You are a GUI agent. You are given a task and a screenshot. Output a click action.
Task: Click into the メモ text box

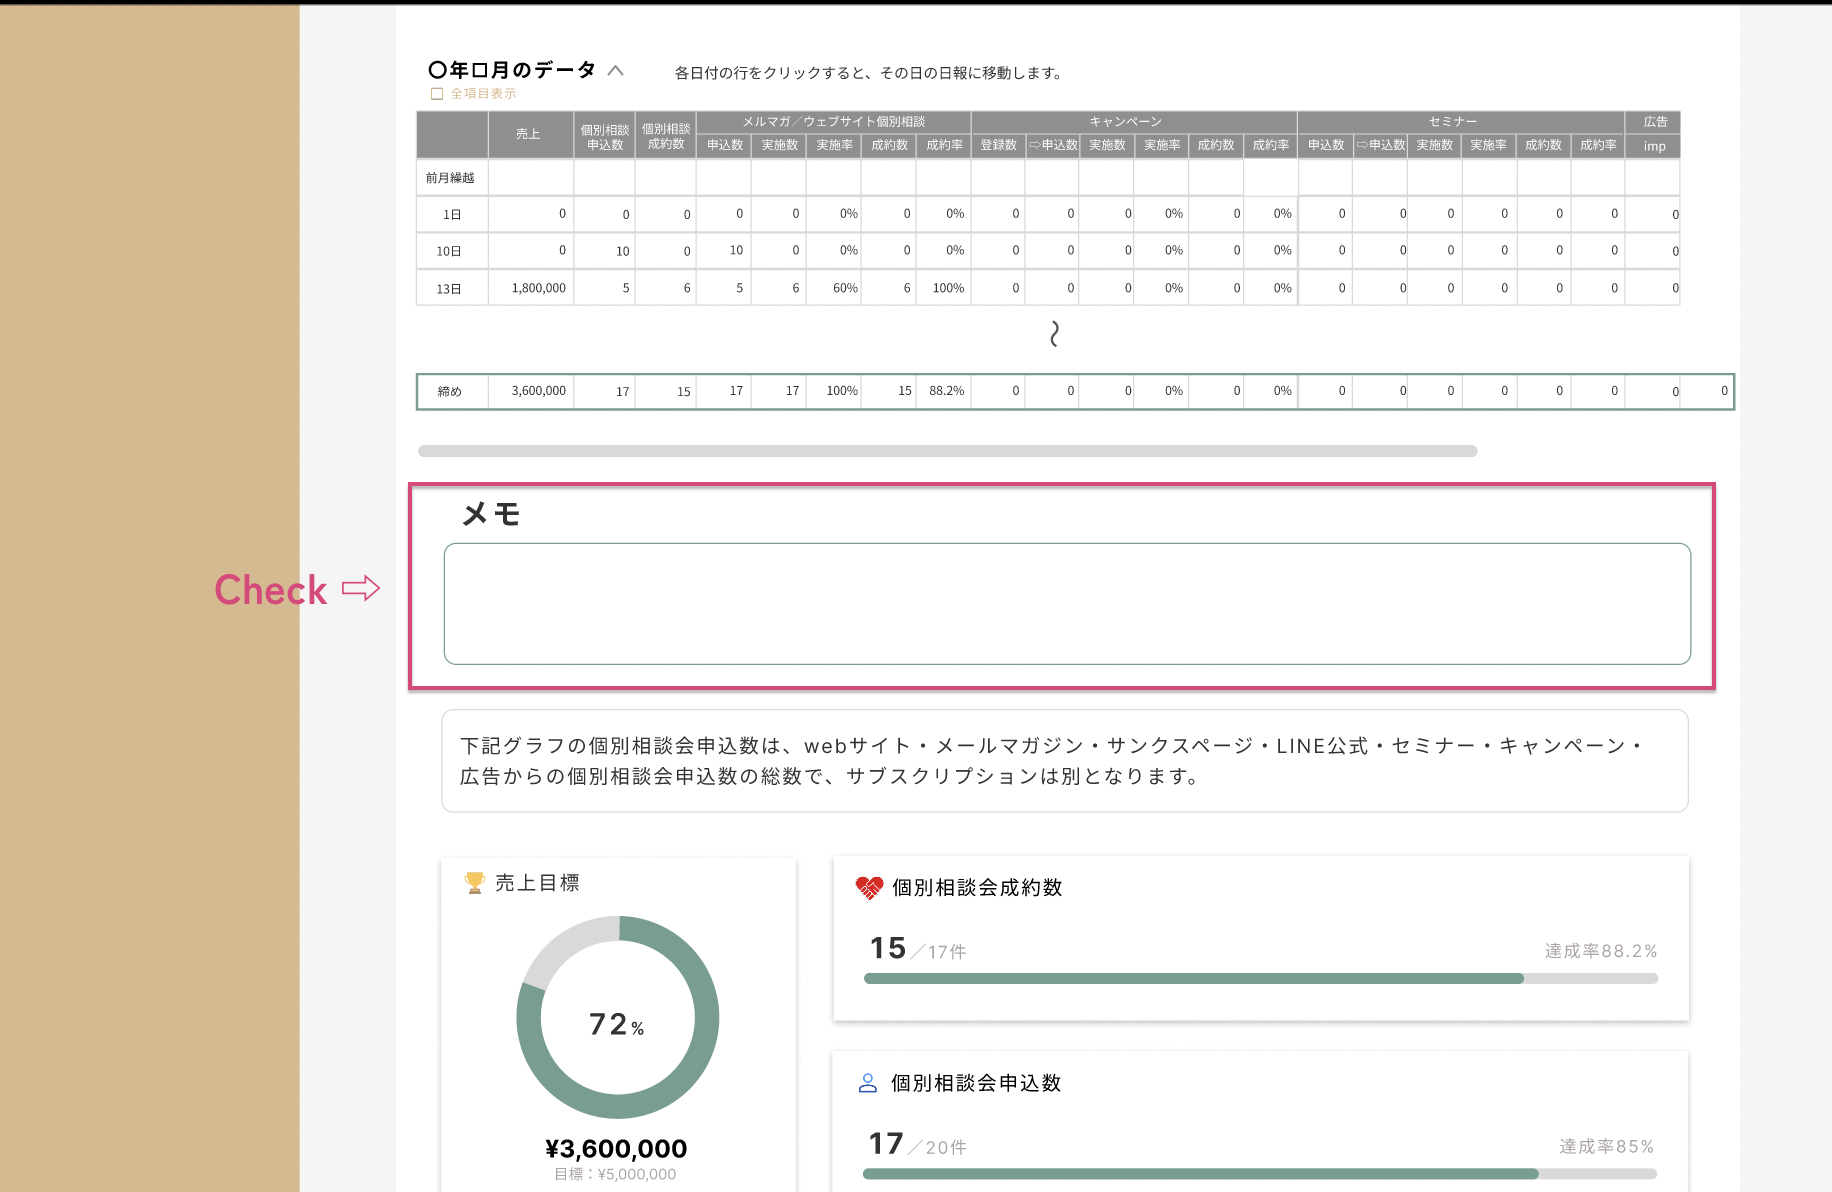[x=1066, y=604]
